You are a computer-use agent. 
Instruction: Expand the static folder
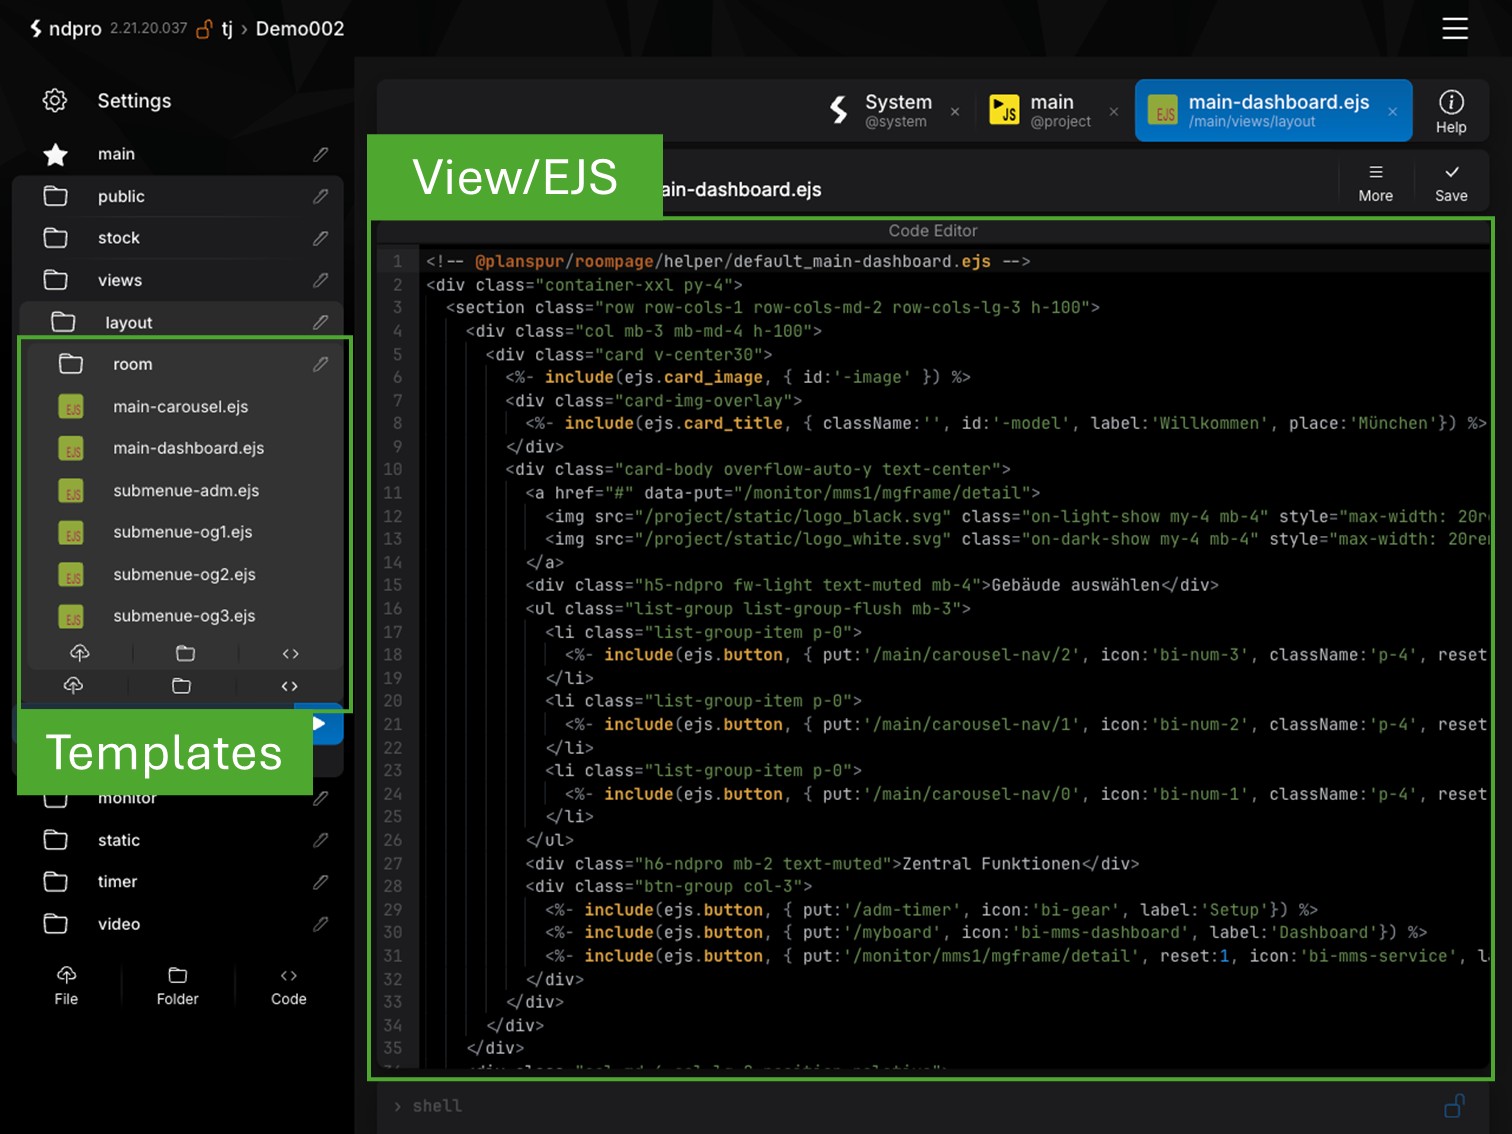point(56,840)
